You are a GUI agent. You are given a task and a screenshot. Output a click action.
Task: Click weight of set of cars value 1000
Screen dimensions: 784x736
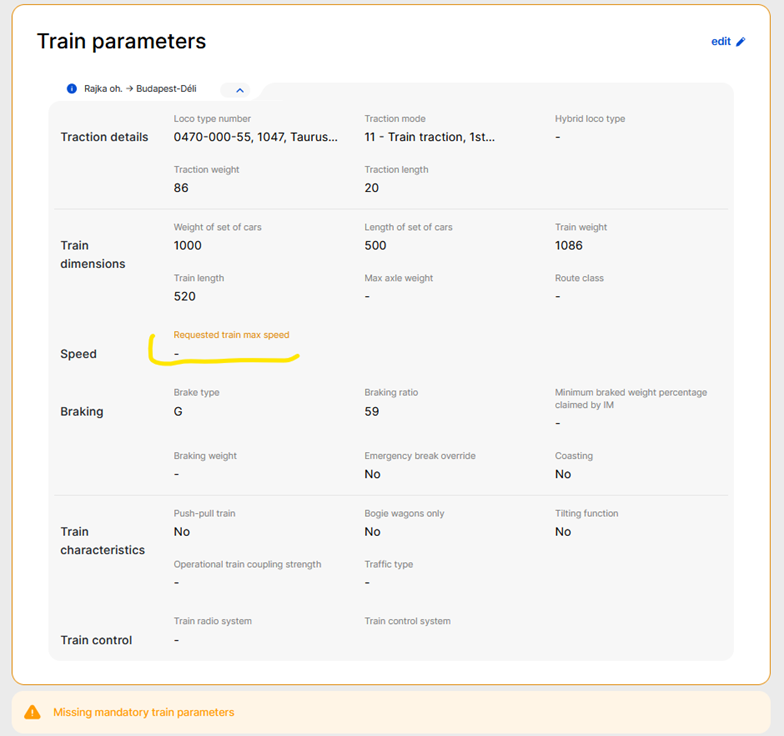pyautogui.click(x=188, y=246)
